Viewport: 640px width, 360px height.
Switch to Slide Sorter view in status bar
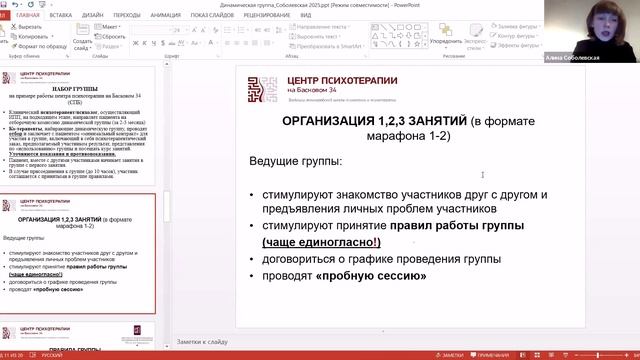click(x=537, y=355)
